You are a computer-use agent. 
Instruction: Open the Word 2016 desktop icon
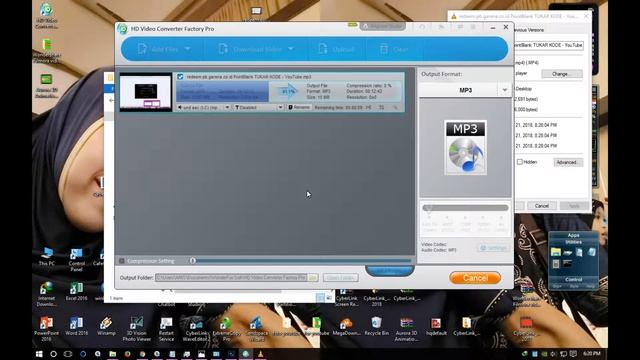click(x=76, y=326)
